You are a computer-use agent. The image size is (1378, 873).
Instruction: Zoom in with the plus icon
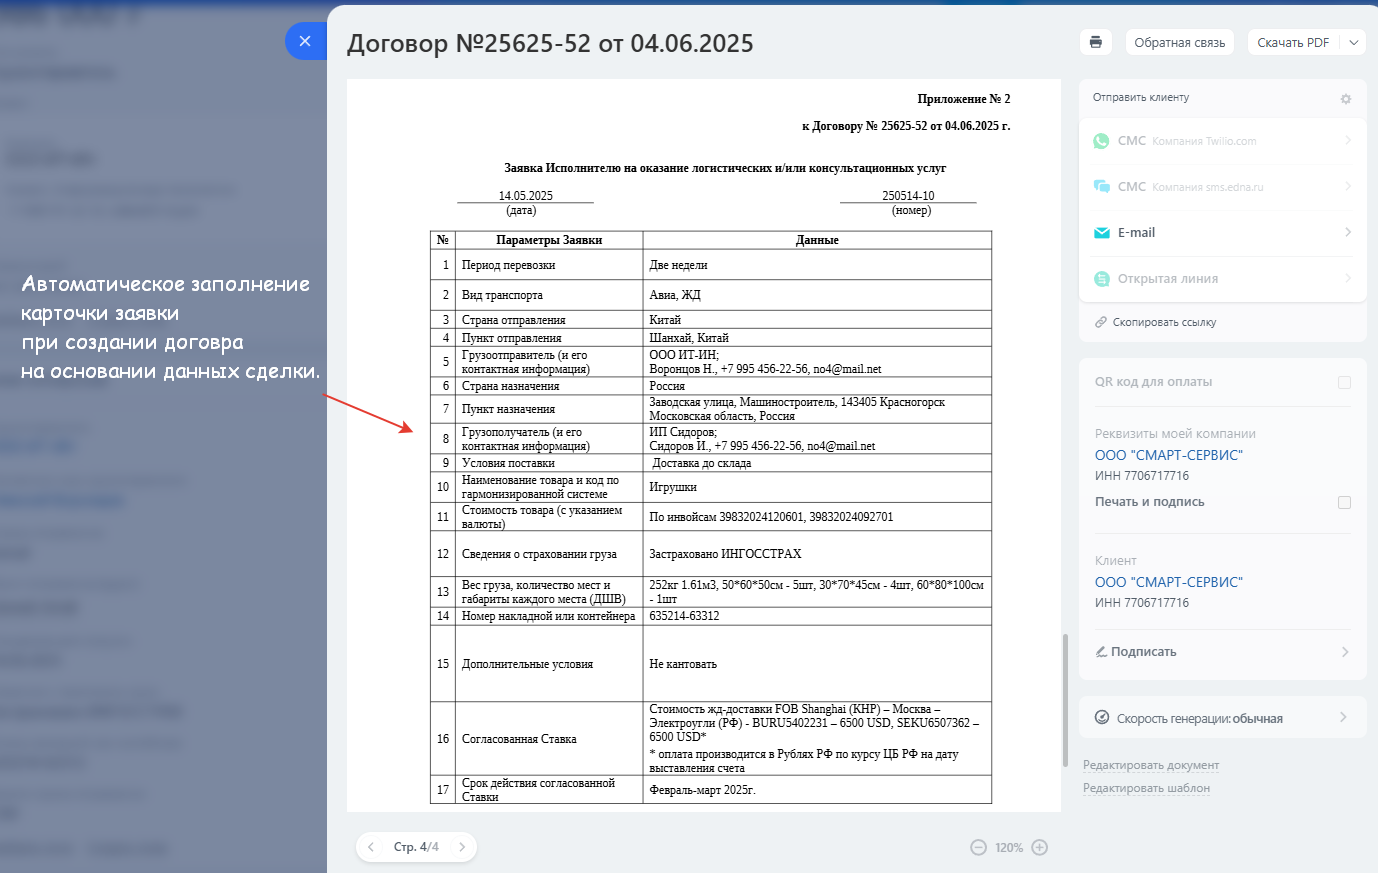click(1040, 848)
